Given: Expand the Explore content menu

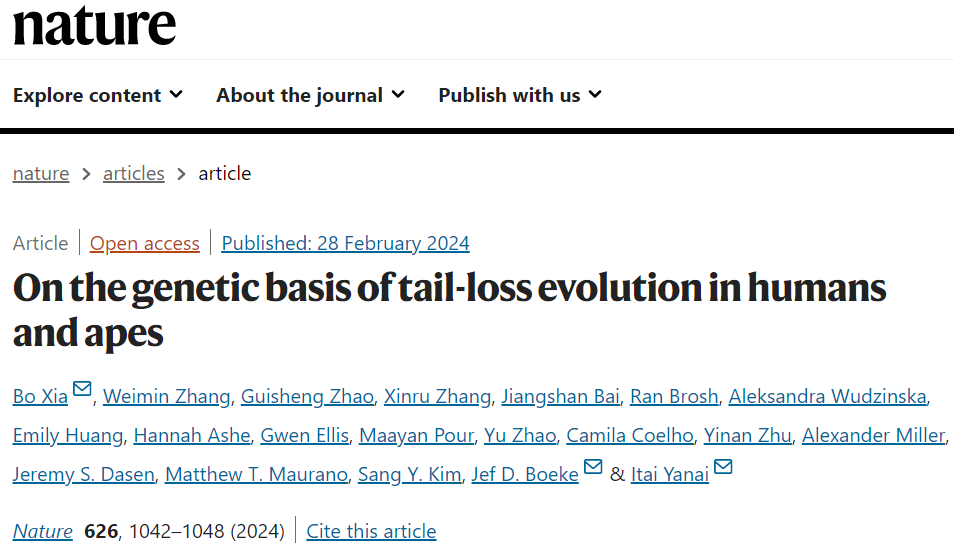Looking at the screenshot, I should pos(97,95).
